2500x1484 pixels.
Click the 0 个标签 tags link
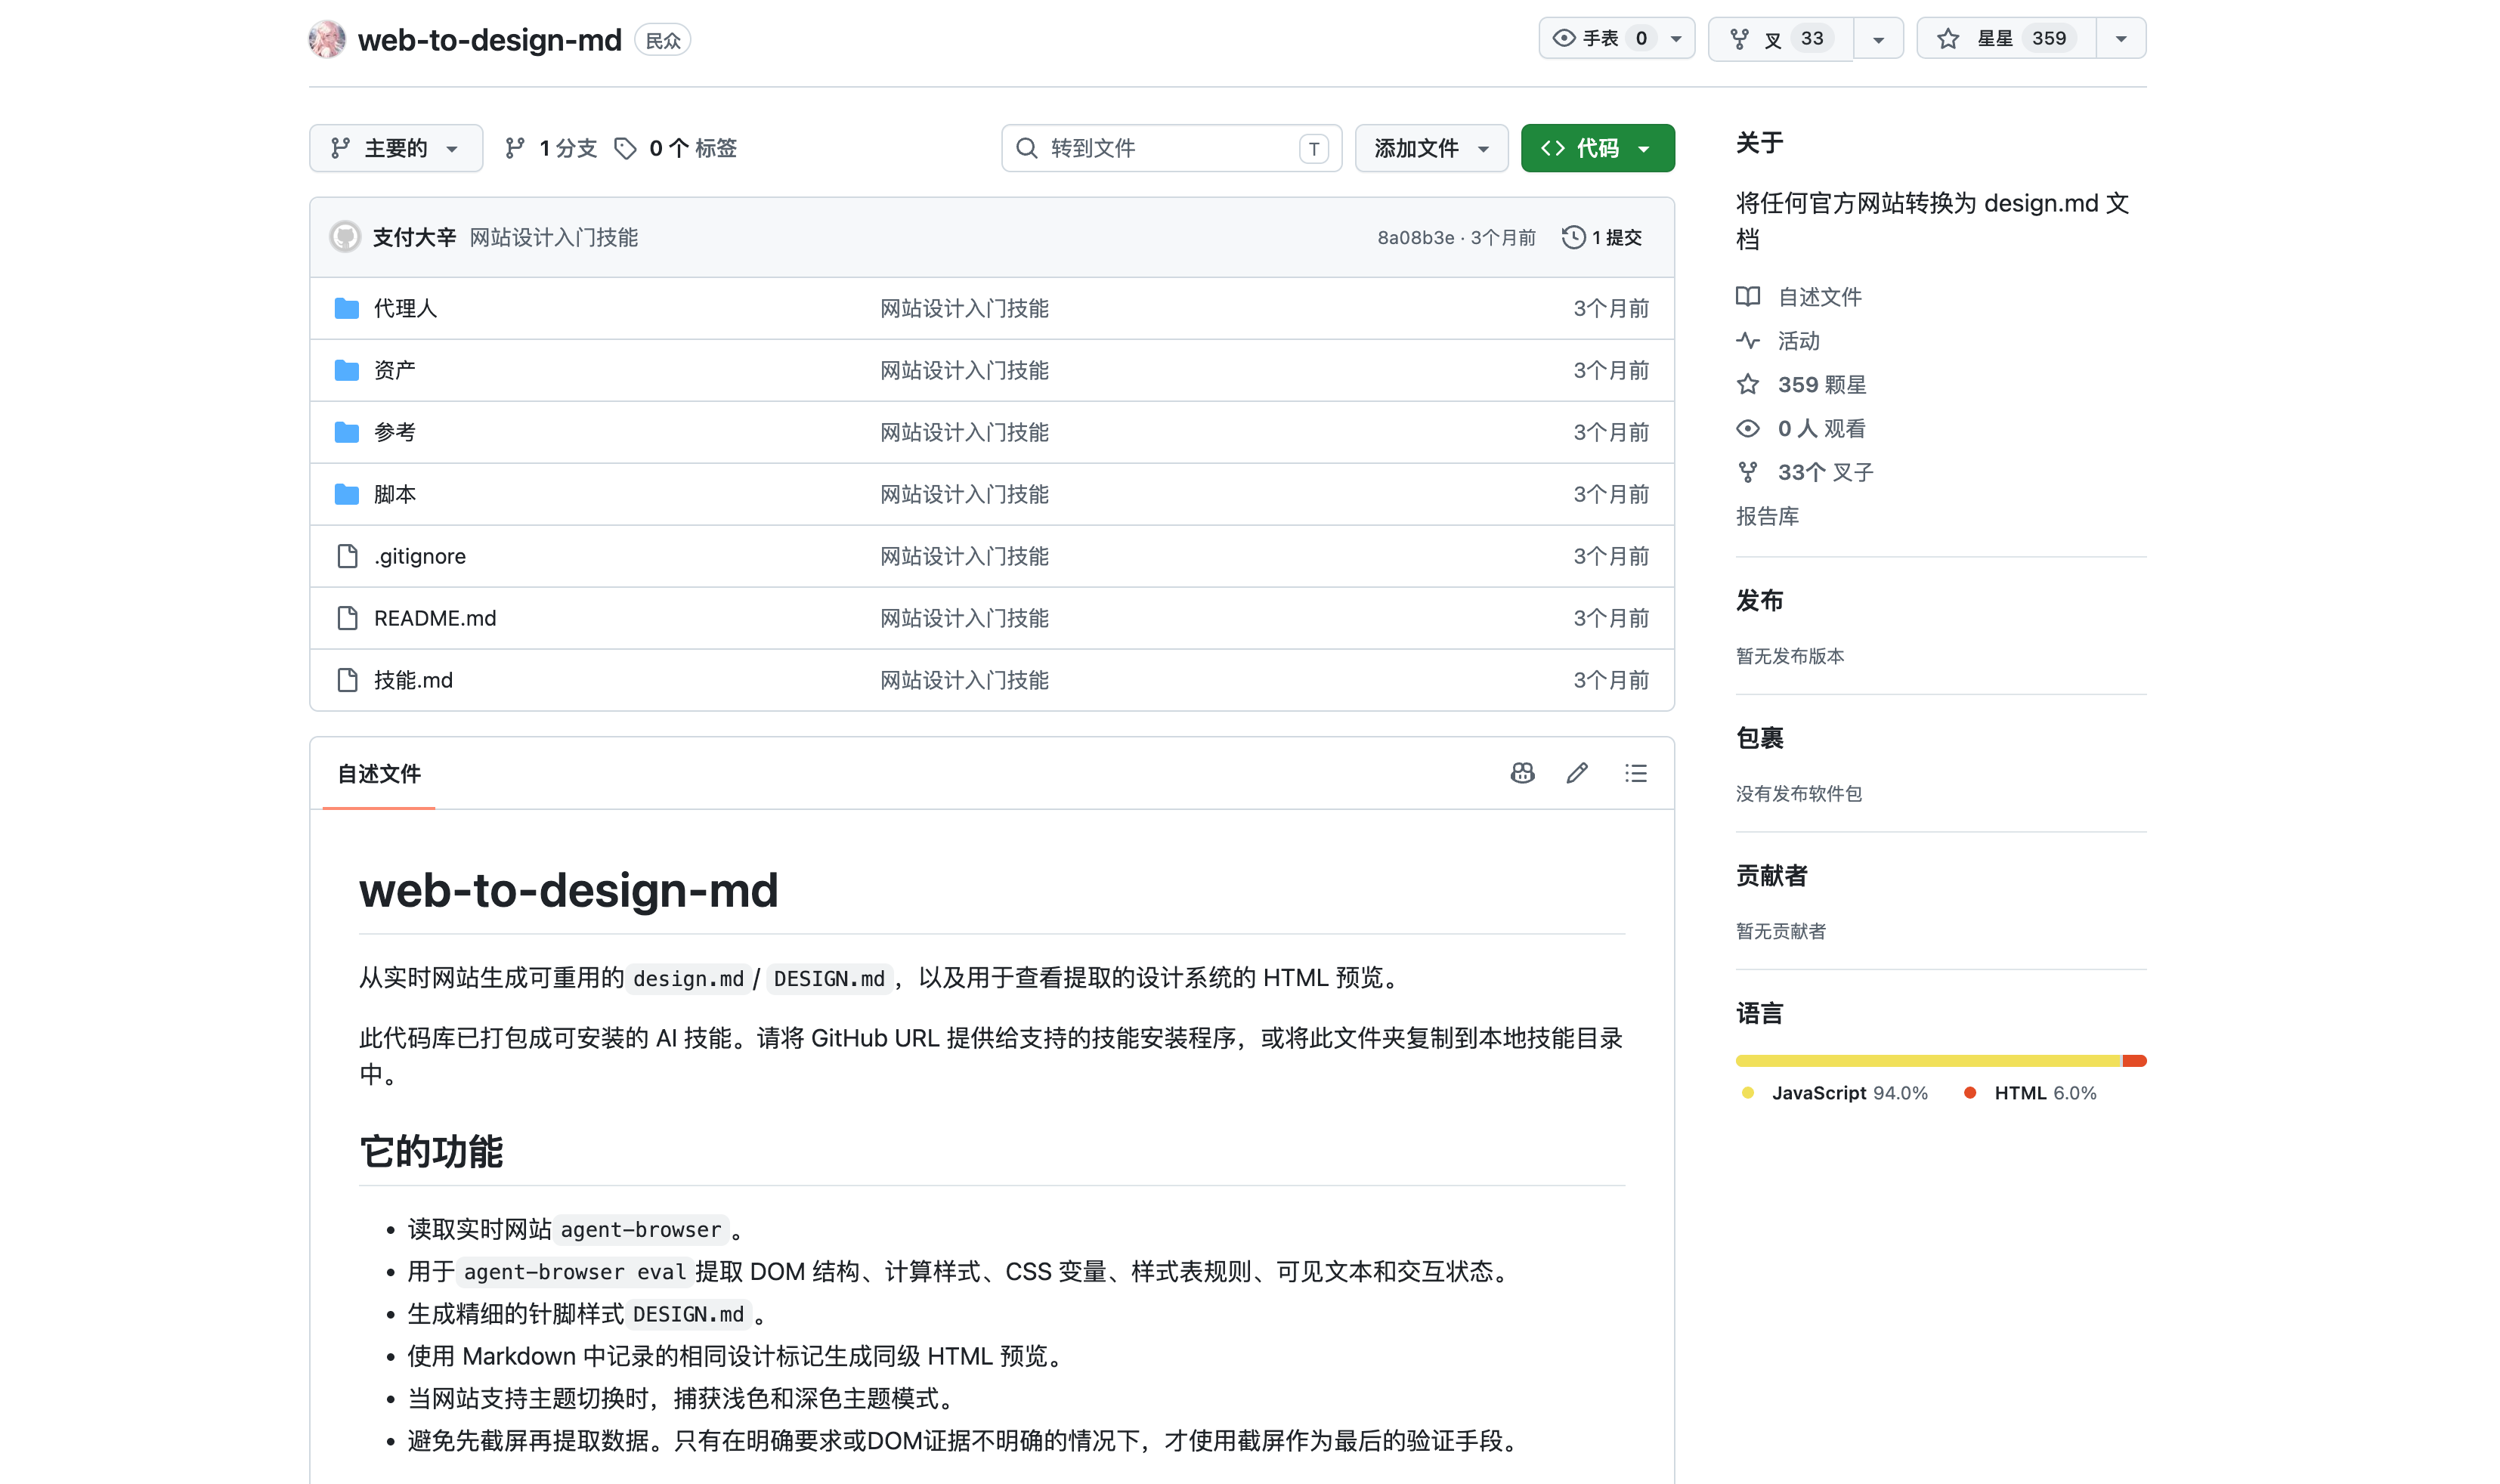(676, 148)
